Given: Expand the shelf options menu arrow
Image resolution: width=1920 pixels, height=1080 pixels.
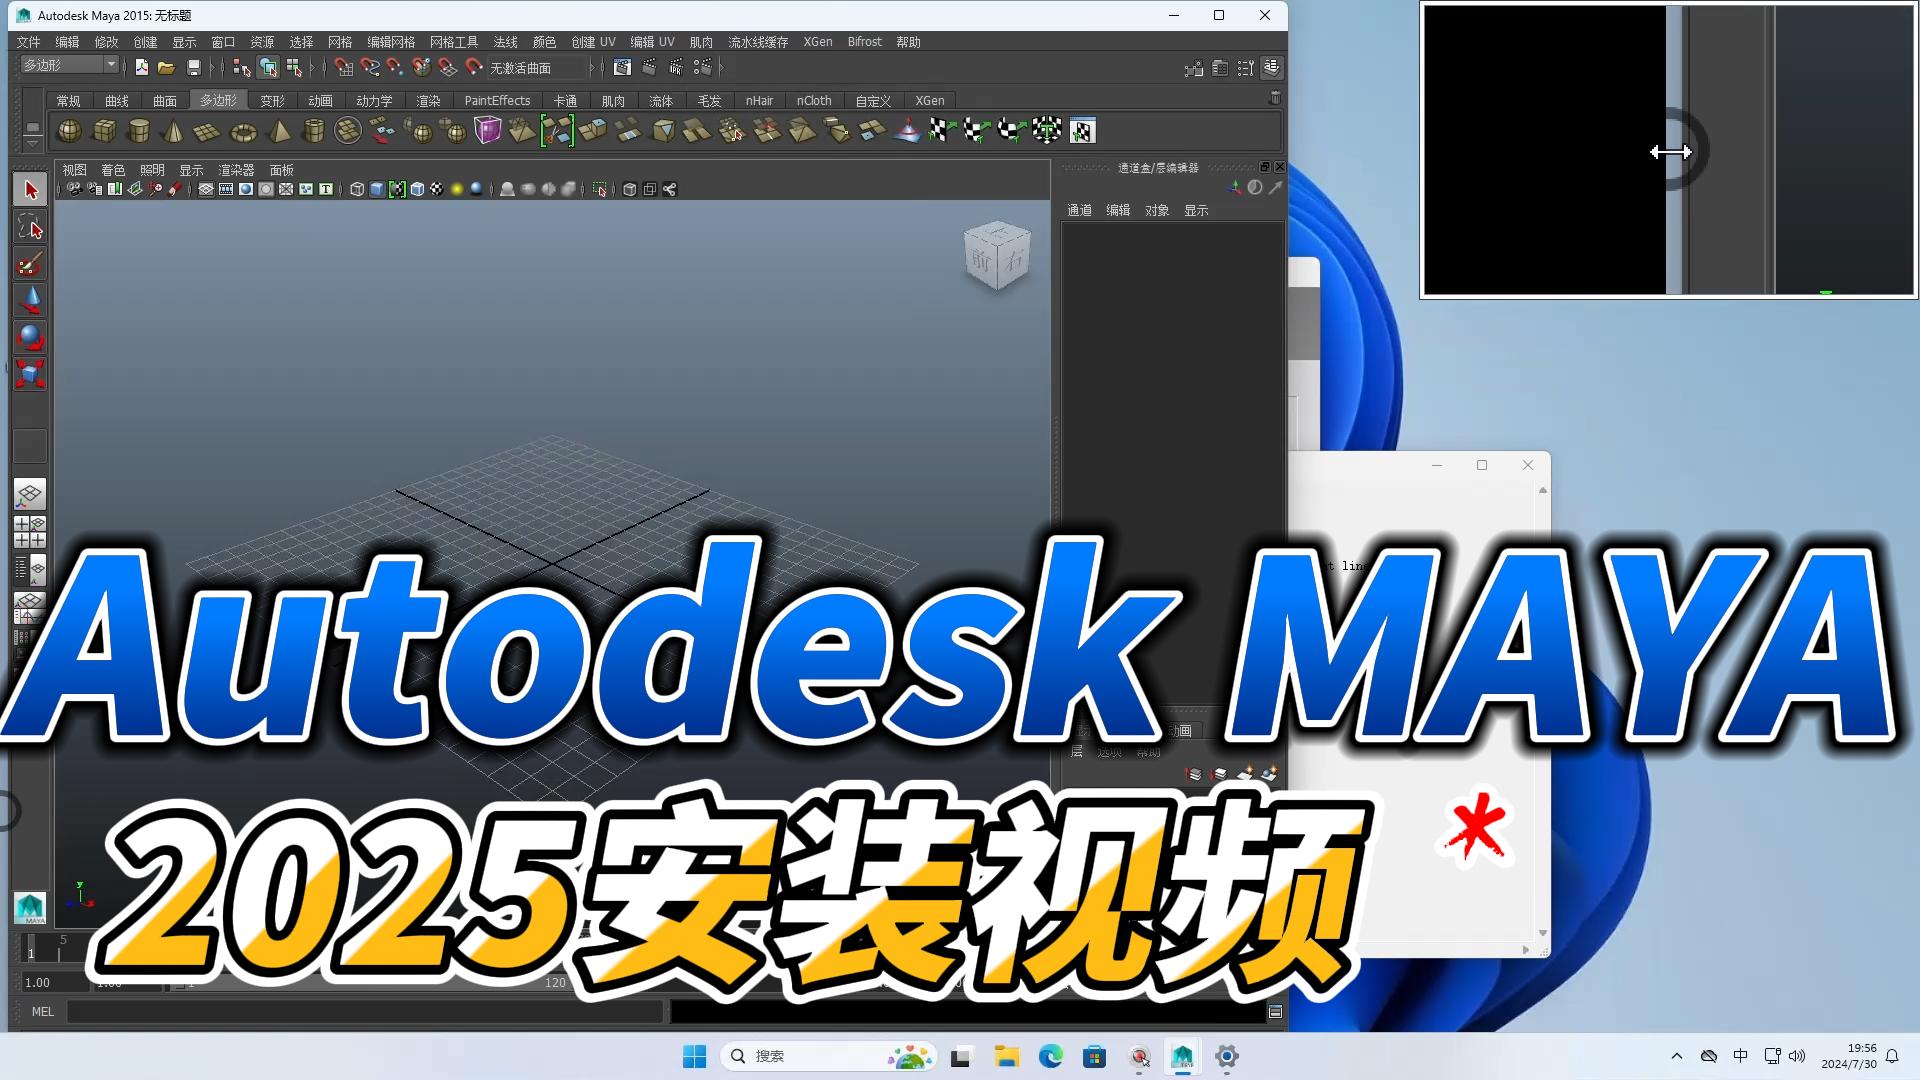Looking at the screenshot, I should pyautogui.click(x=32, y=142).
